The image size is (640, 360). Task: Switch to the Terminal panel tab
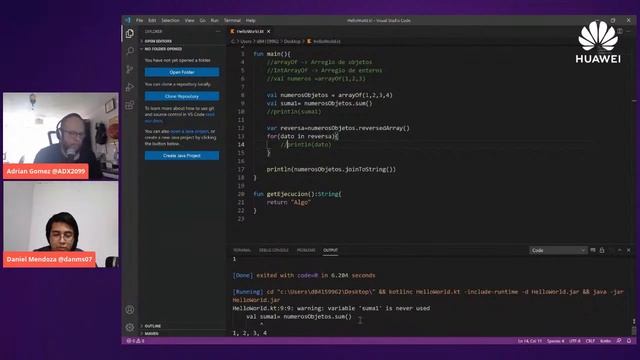pyautogui.click(x=242, y=250)
